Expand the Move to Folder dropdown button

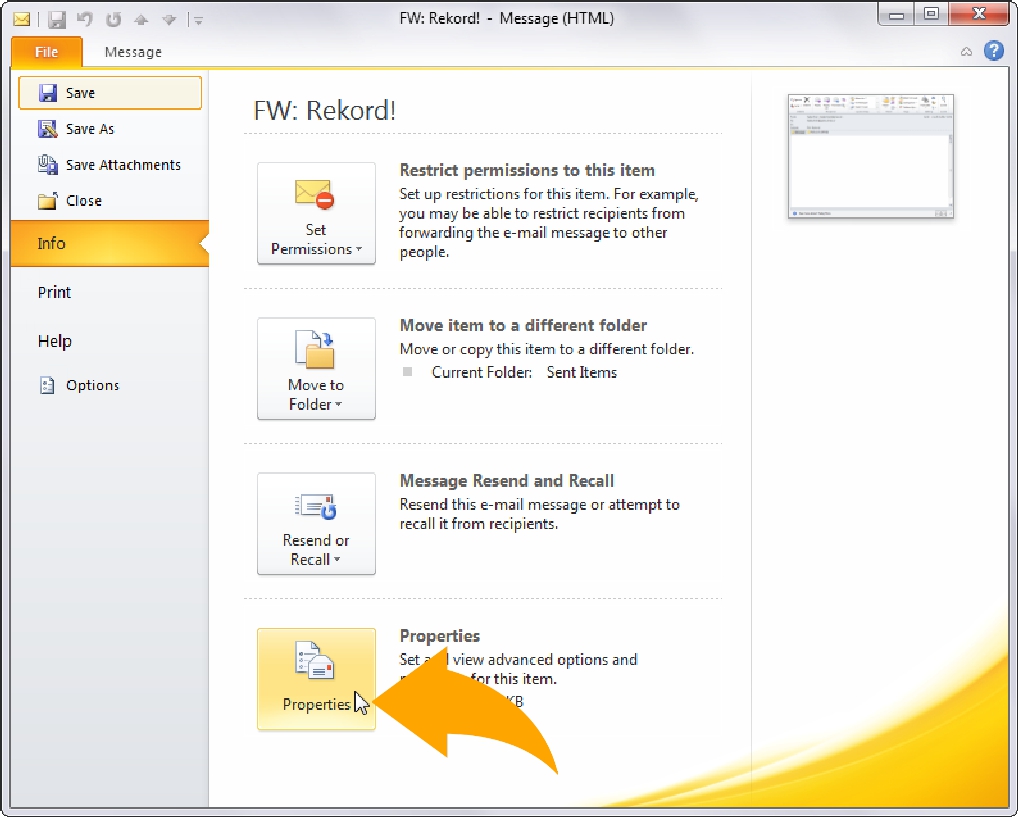(x=316, y=368)
